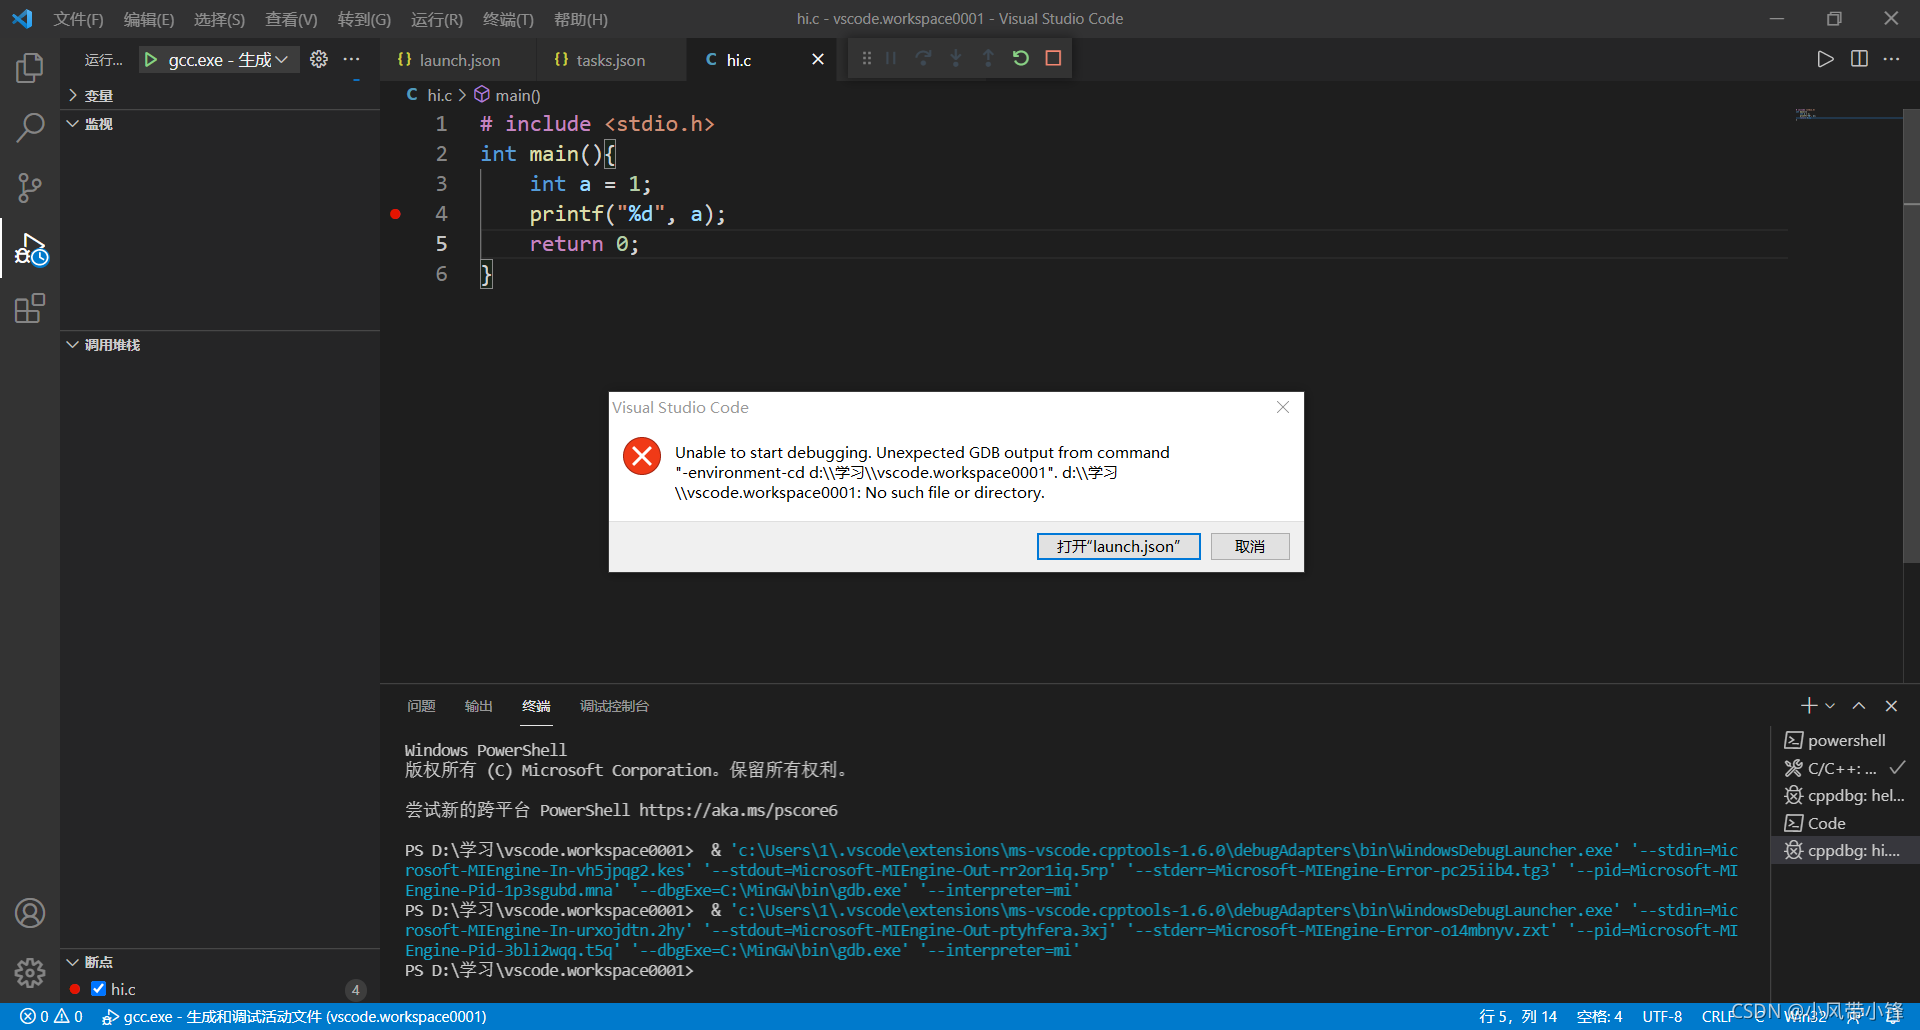Click the debug toolbar drag handle

pos(867,58)
